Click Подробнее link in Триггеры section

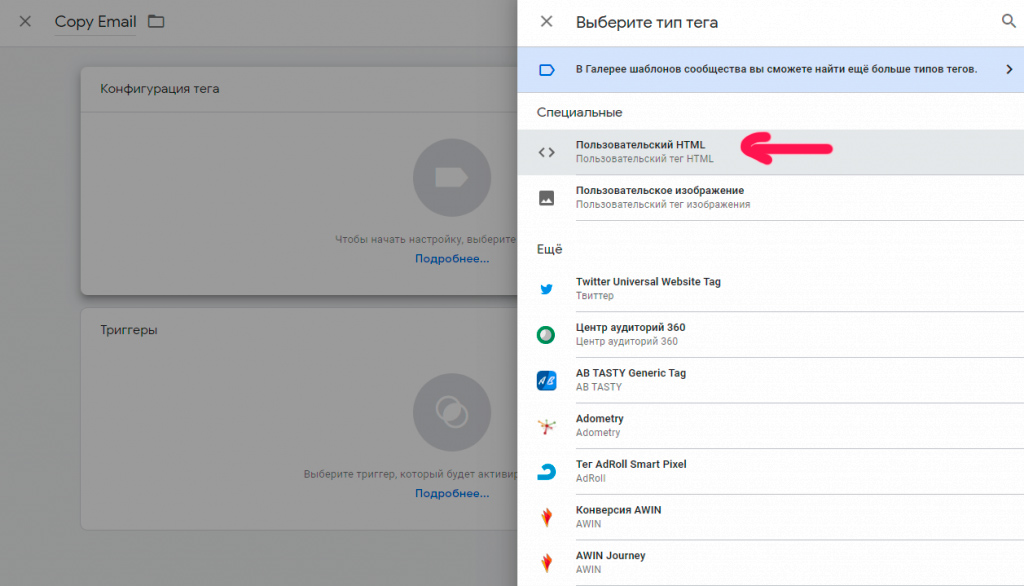click(452, 494)
